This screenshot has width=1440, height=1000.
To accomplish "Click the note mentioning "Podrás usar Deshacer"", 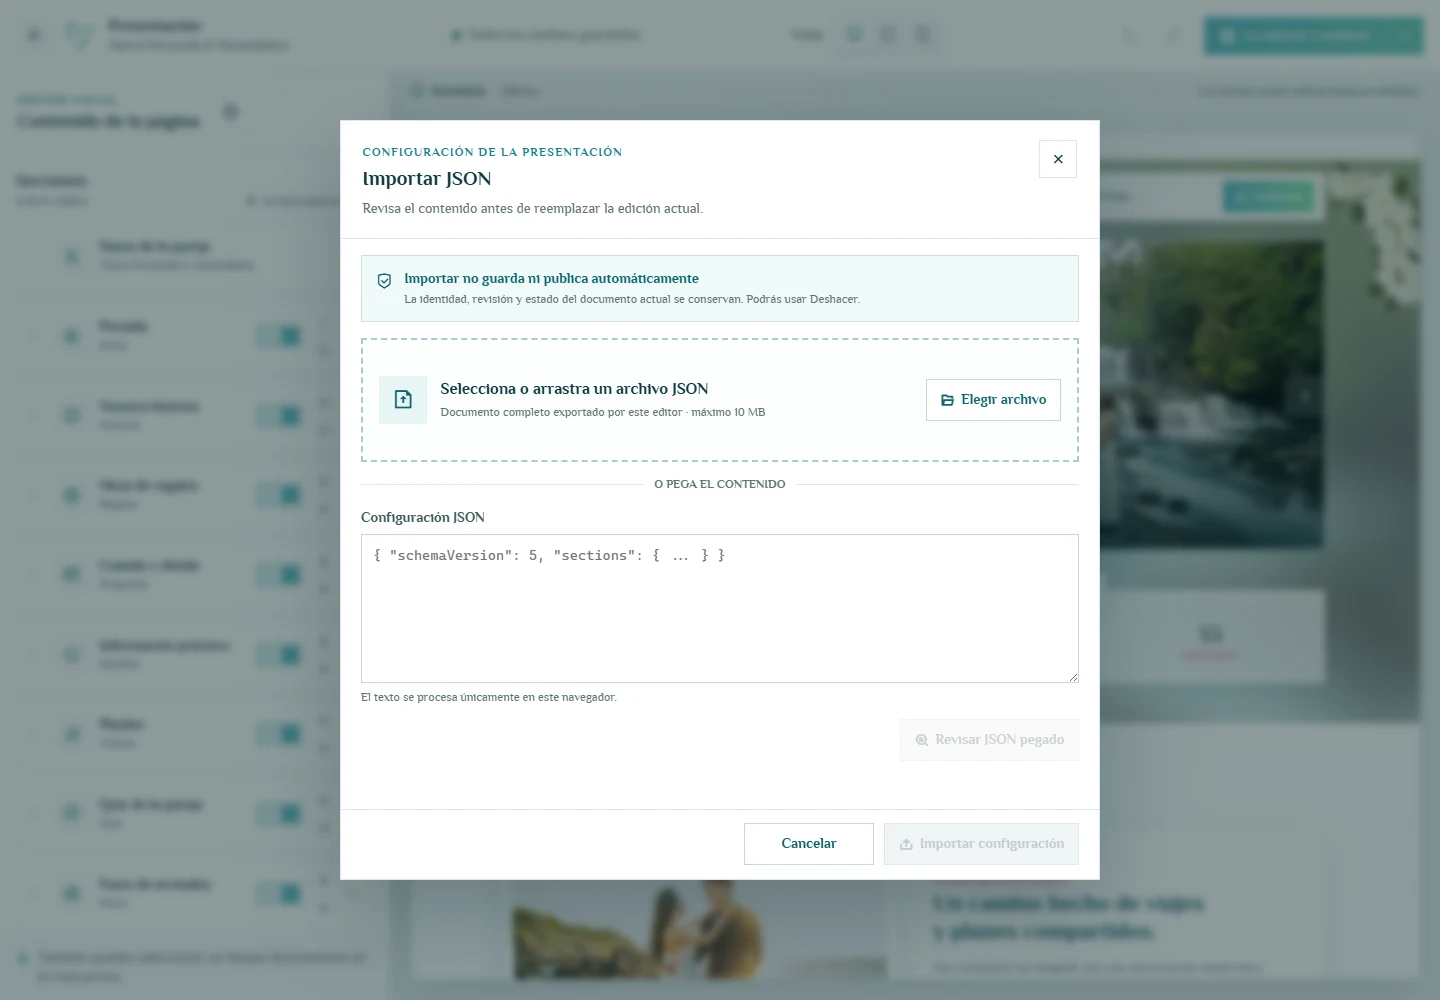I will [x=632, y=299].
